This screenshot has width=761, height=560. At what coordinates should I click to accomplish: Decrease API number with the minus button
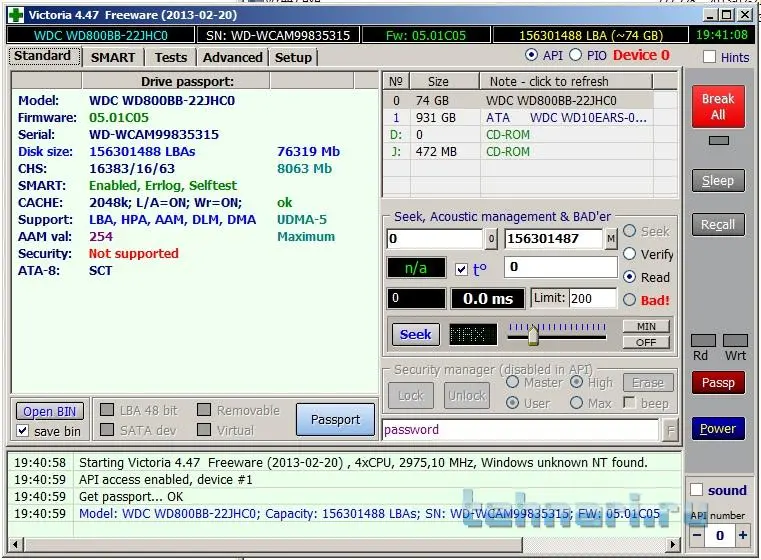696,536
